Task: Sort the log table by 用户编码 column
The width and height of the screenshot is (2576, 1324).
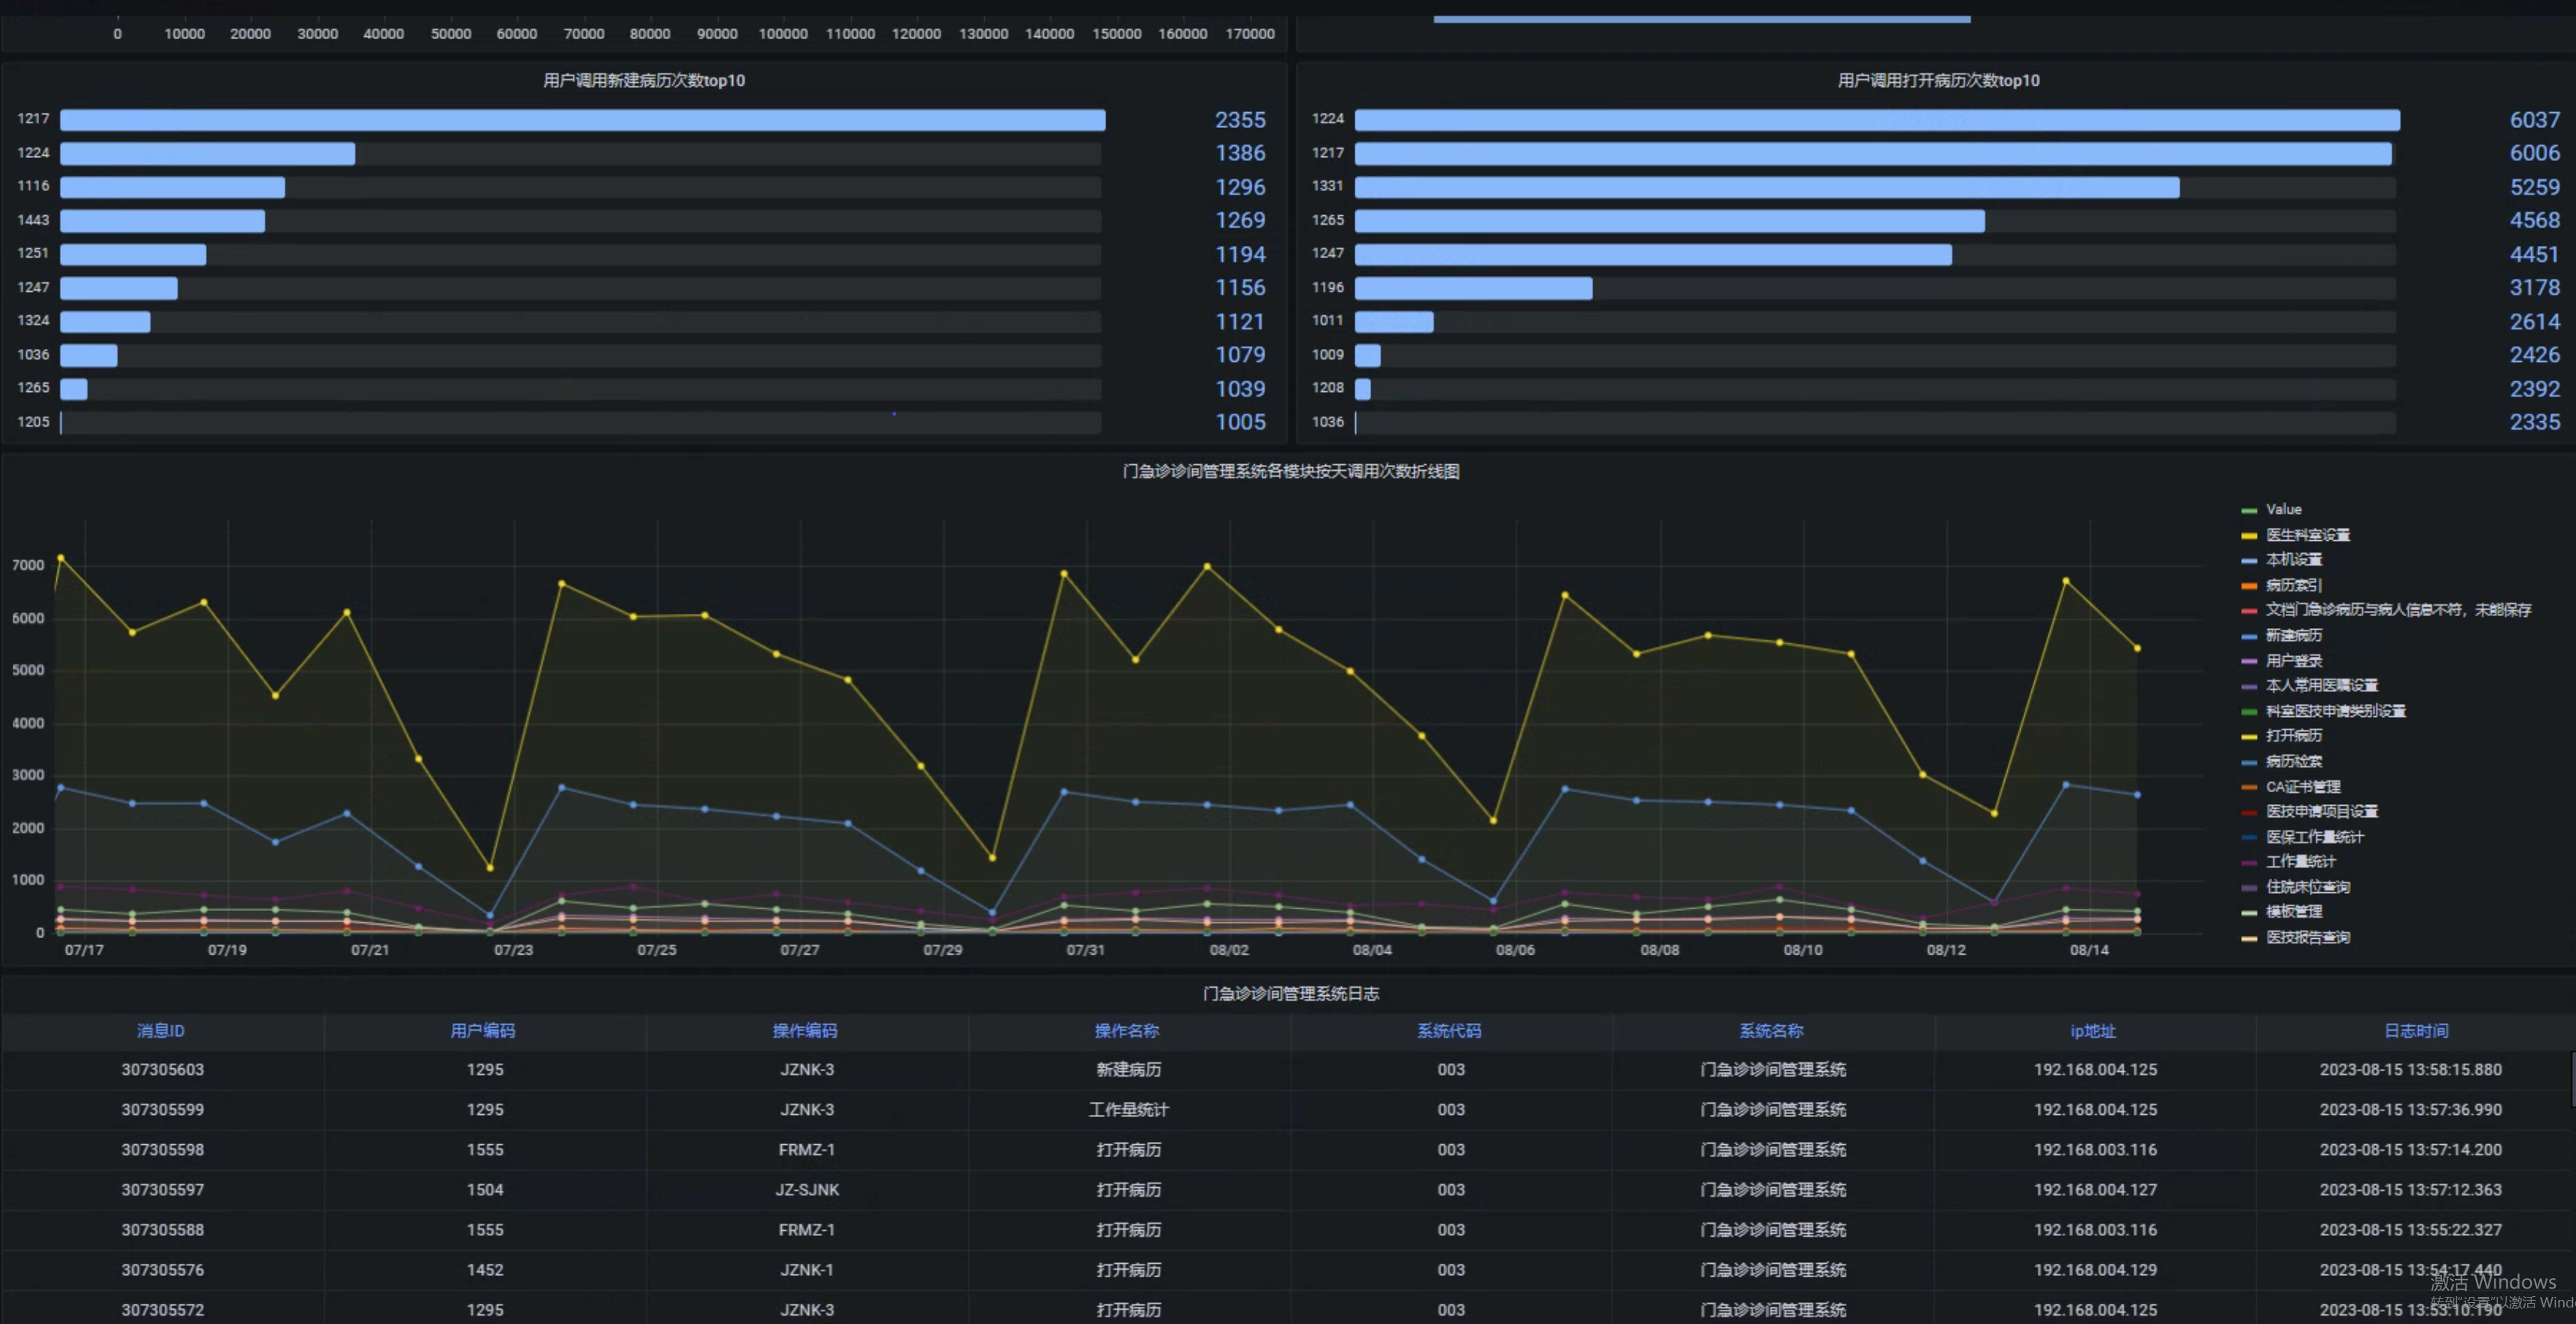Action: 483,1031
